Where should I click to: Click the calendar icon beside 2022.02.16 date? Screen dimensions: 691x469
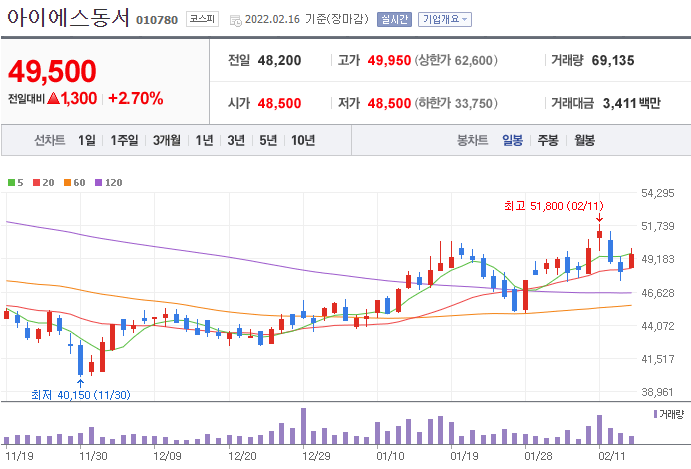(236, 20)
